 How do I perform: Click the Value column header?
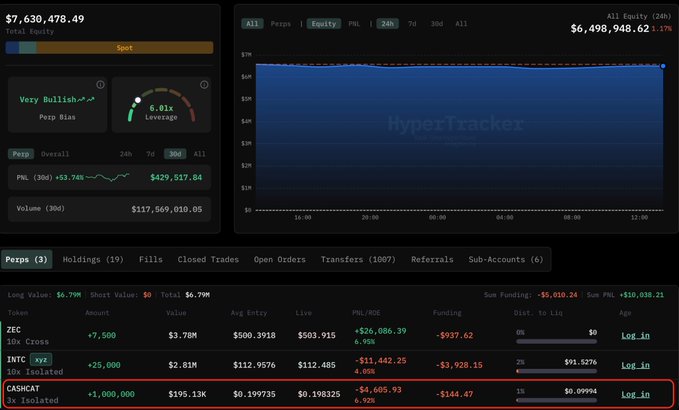coord(176,313)
